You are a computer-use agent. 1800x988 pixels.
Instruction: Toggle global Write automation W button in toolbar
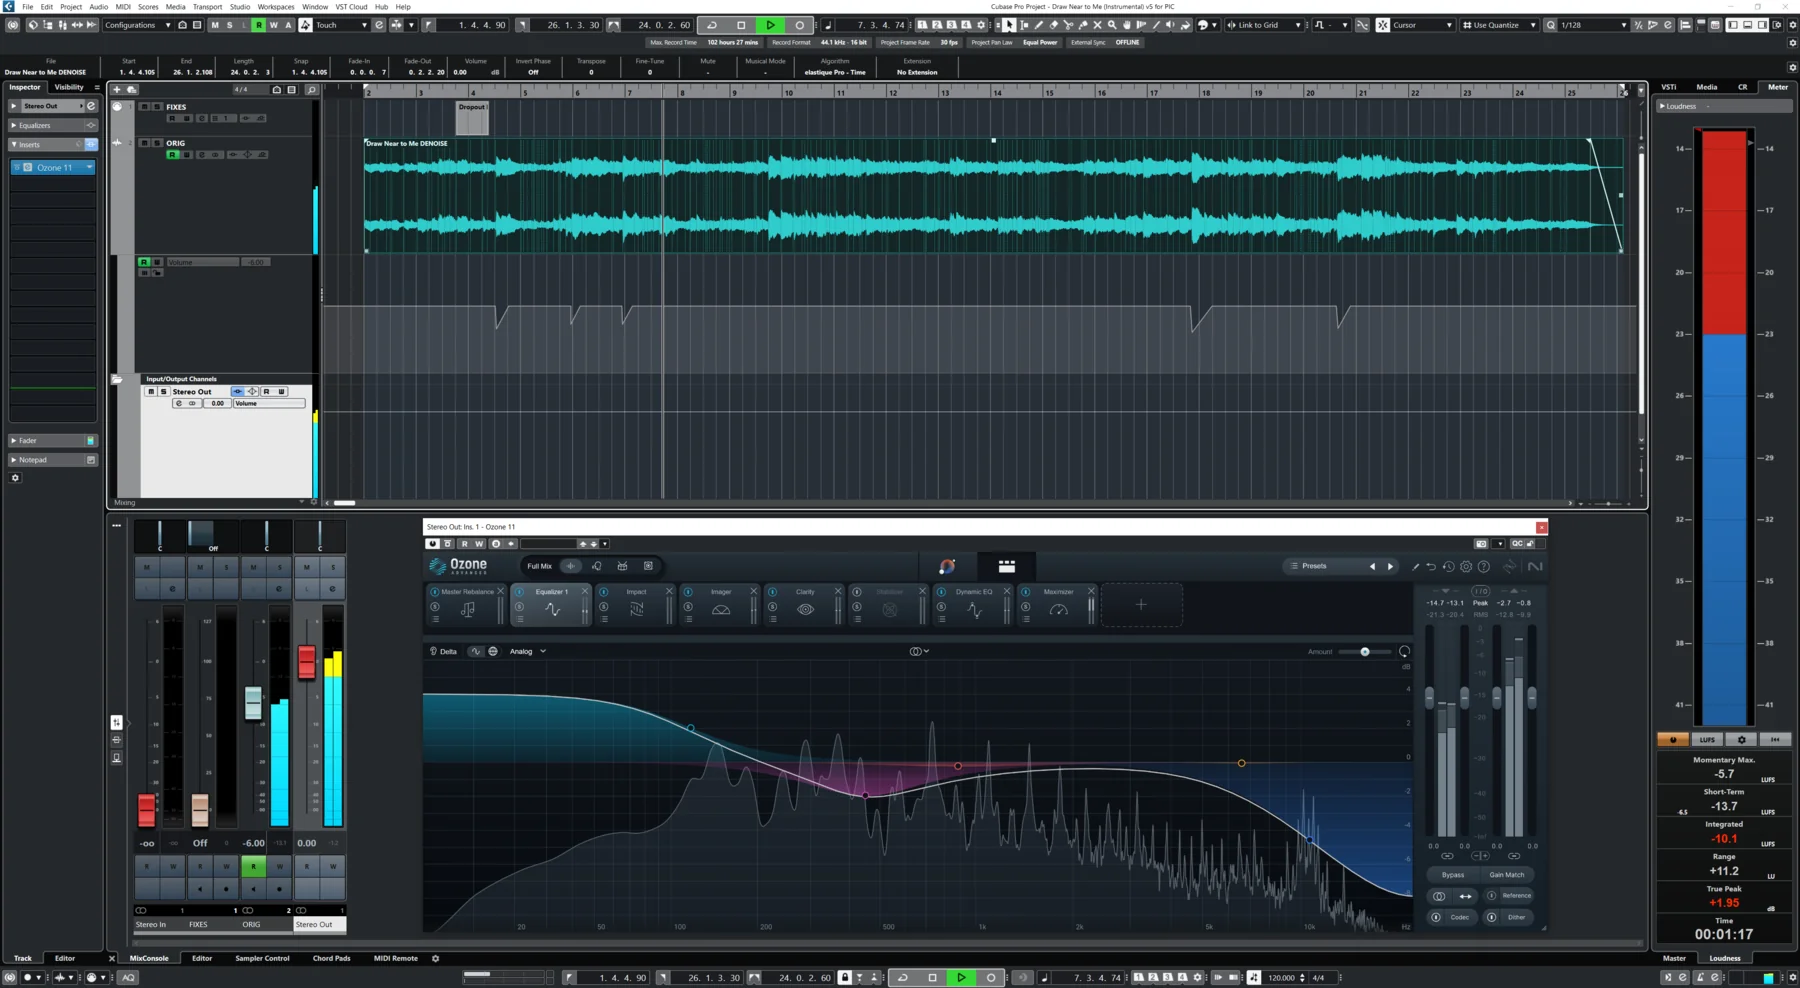pos(273,25)
